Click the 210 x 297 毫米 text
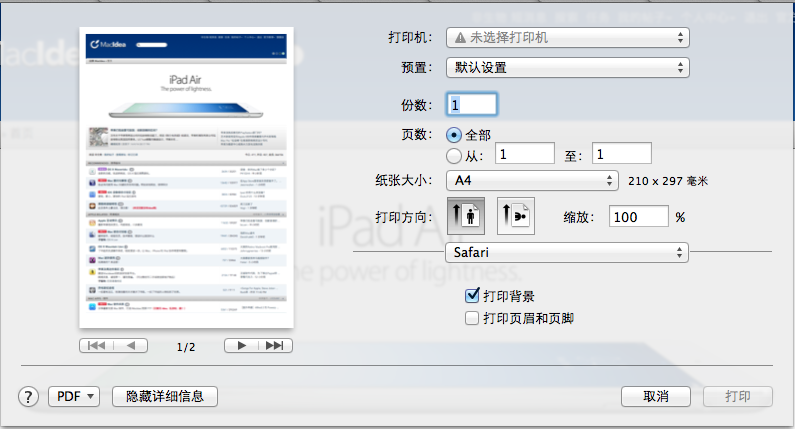This screenshot has height=429, width=795. tap(668, 181)
